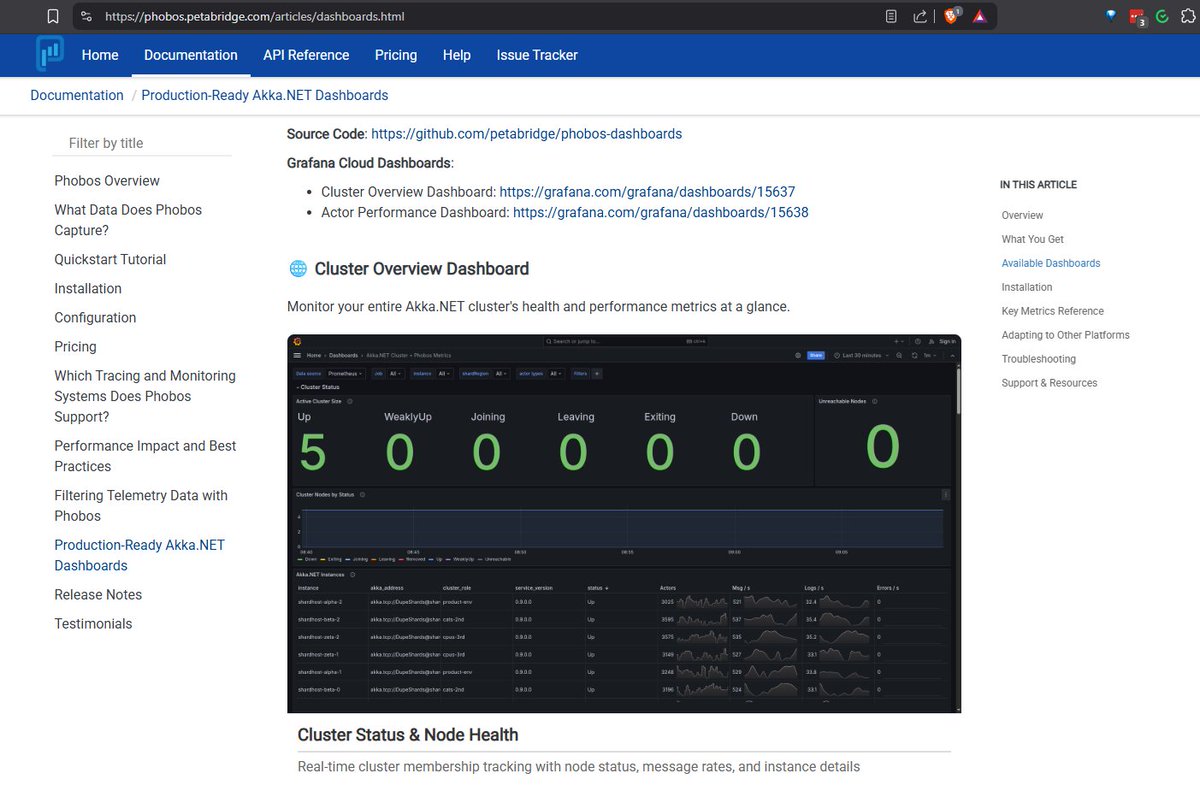Toggle reader mode icon in address bar
The height and width of the screenshot is (797, 1200).
click(891, 16)
